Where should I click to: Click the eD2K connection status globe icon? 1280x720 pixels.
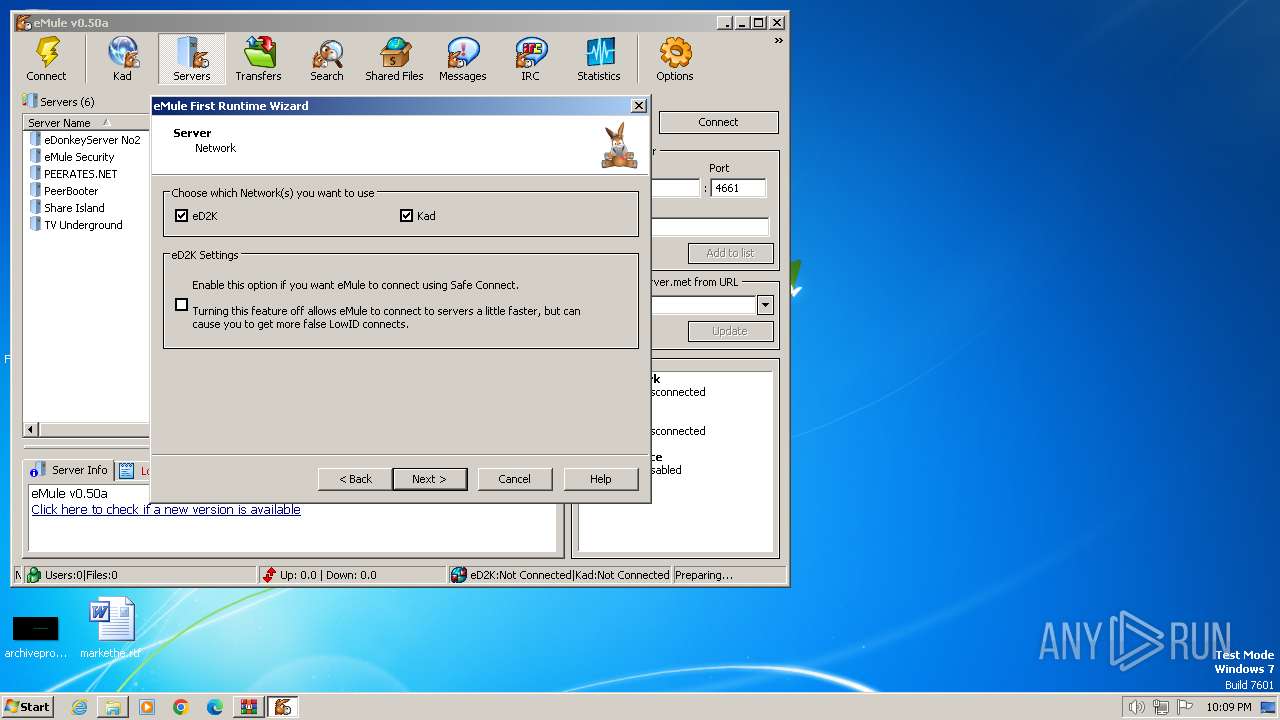click(x=458, y=575)
